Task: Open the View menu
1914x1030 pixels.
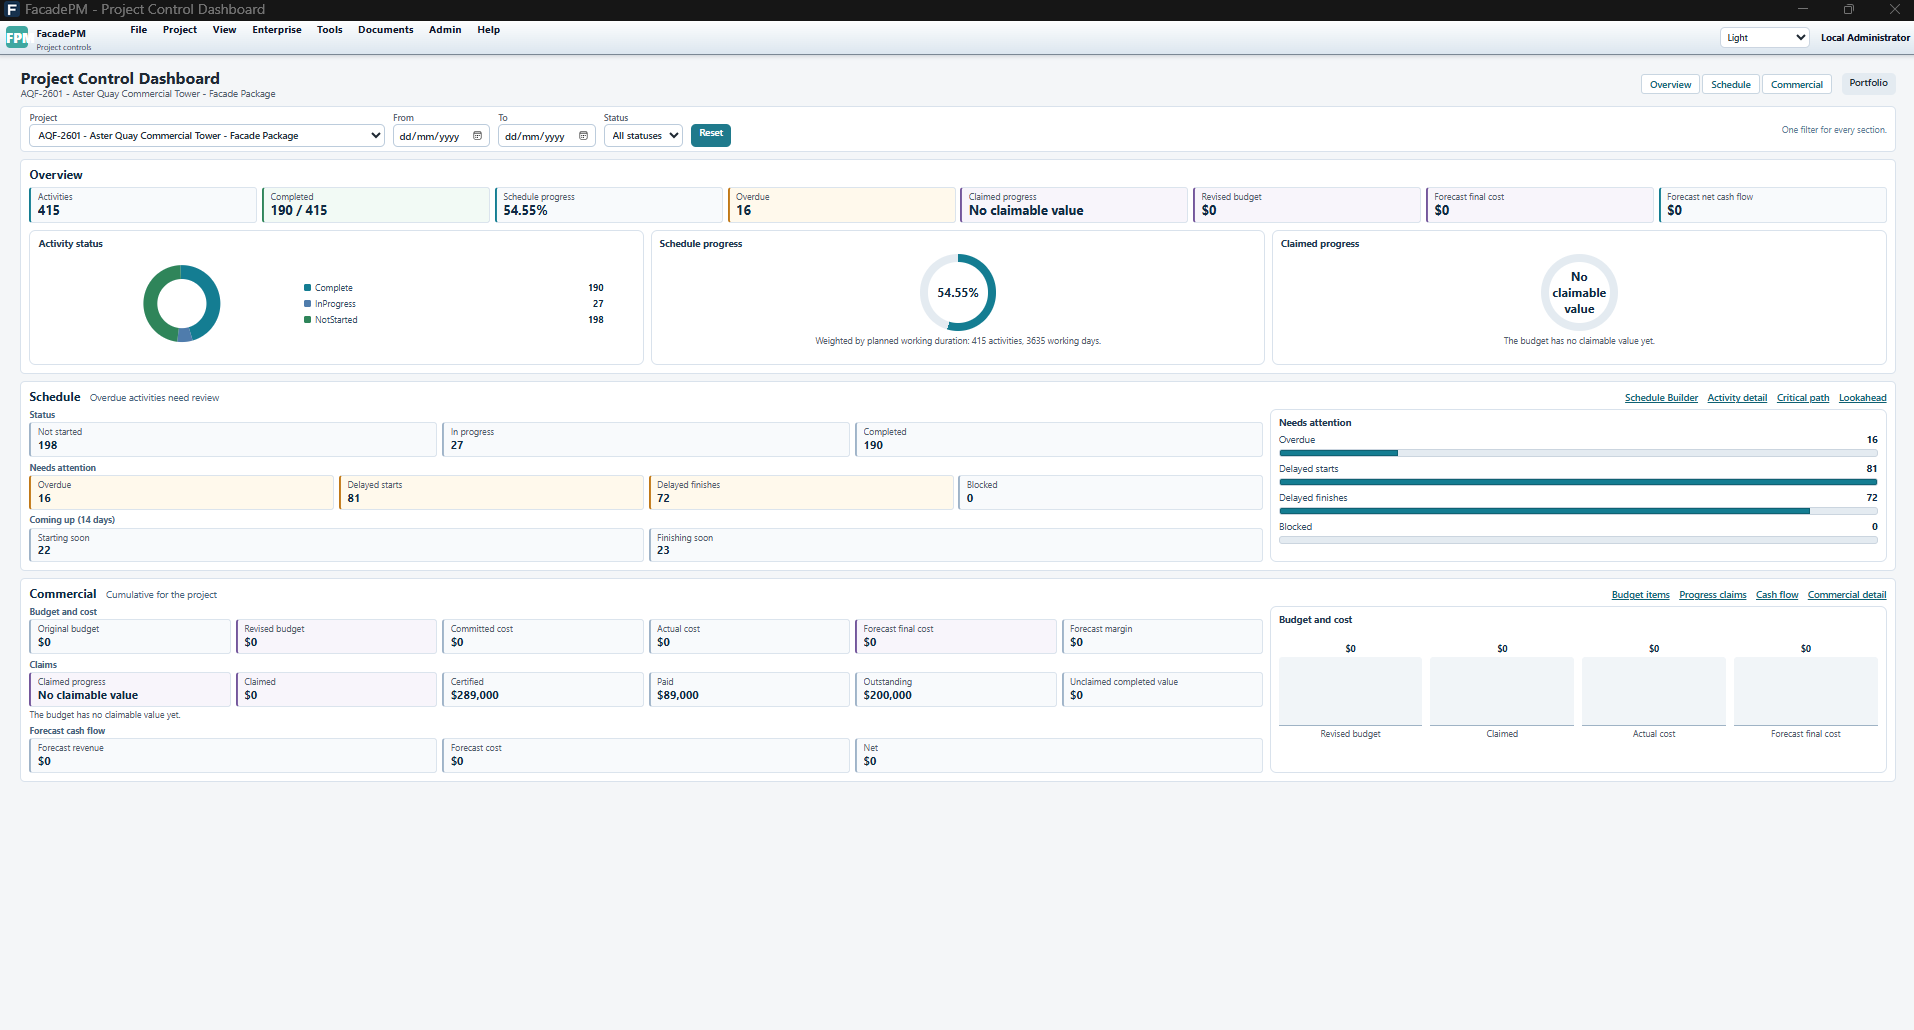Action: click(x=225, y=30)
